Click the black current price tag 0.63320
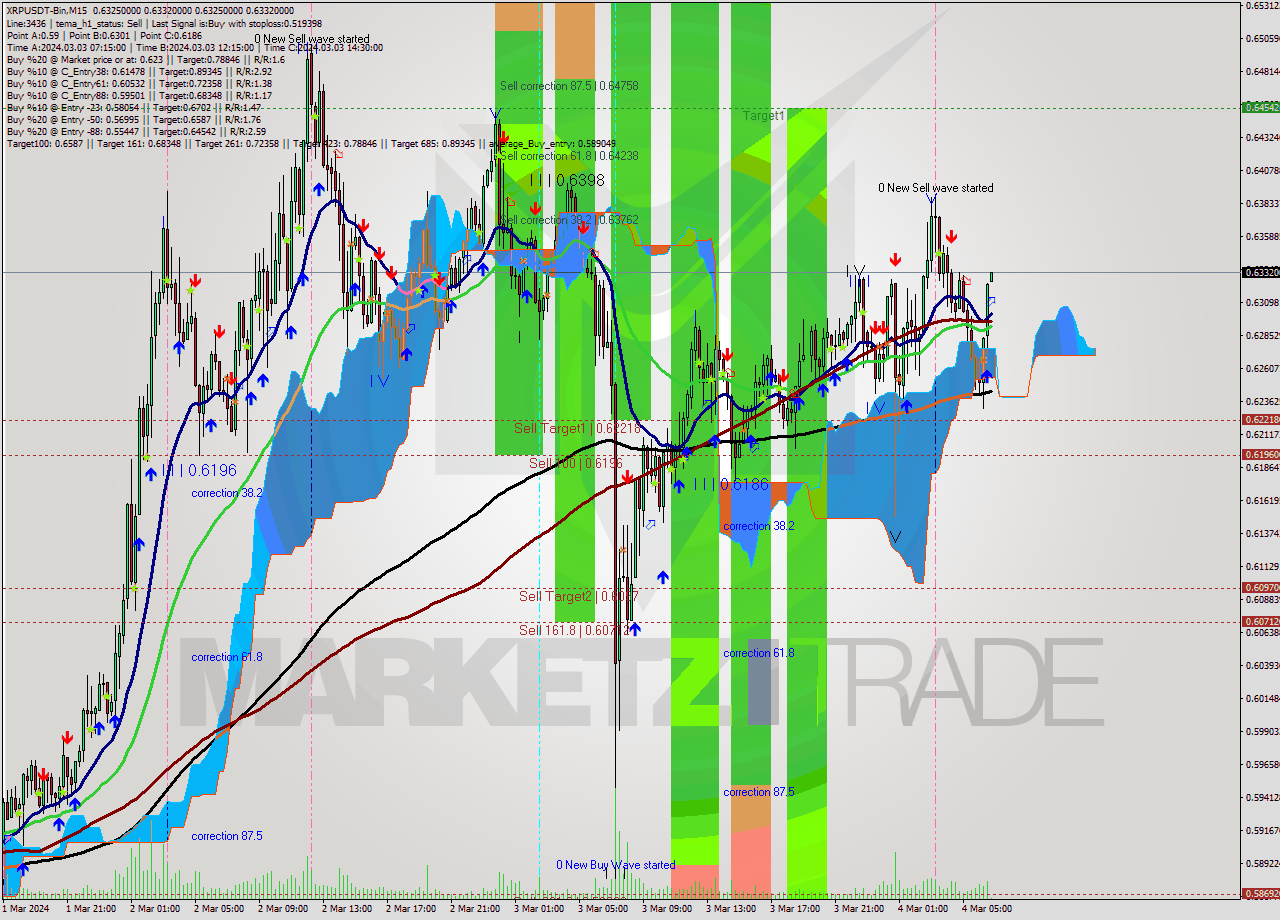1280x920 pixels. point(1260,272)
